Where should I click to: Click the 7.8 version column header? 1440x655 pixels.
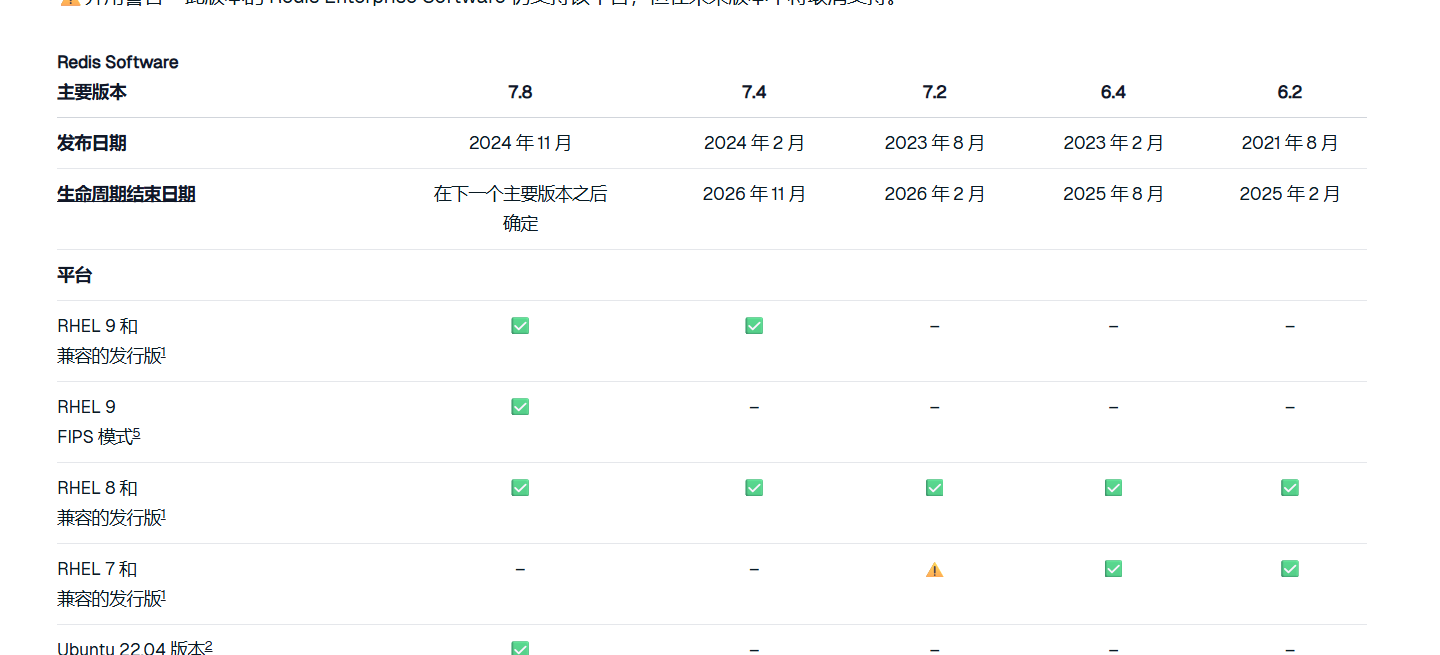point(520,92)
